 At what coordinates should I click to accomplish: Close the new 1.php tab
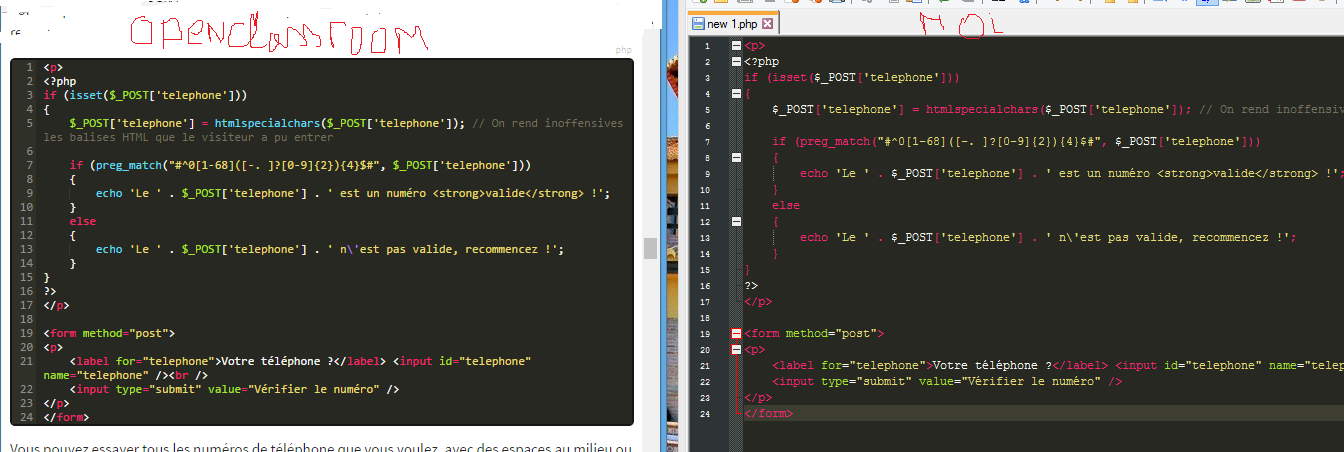(x=767, y=23)
